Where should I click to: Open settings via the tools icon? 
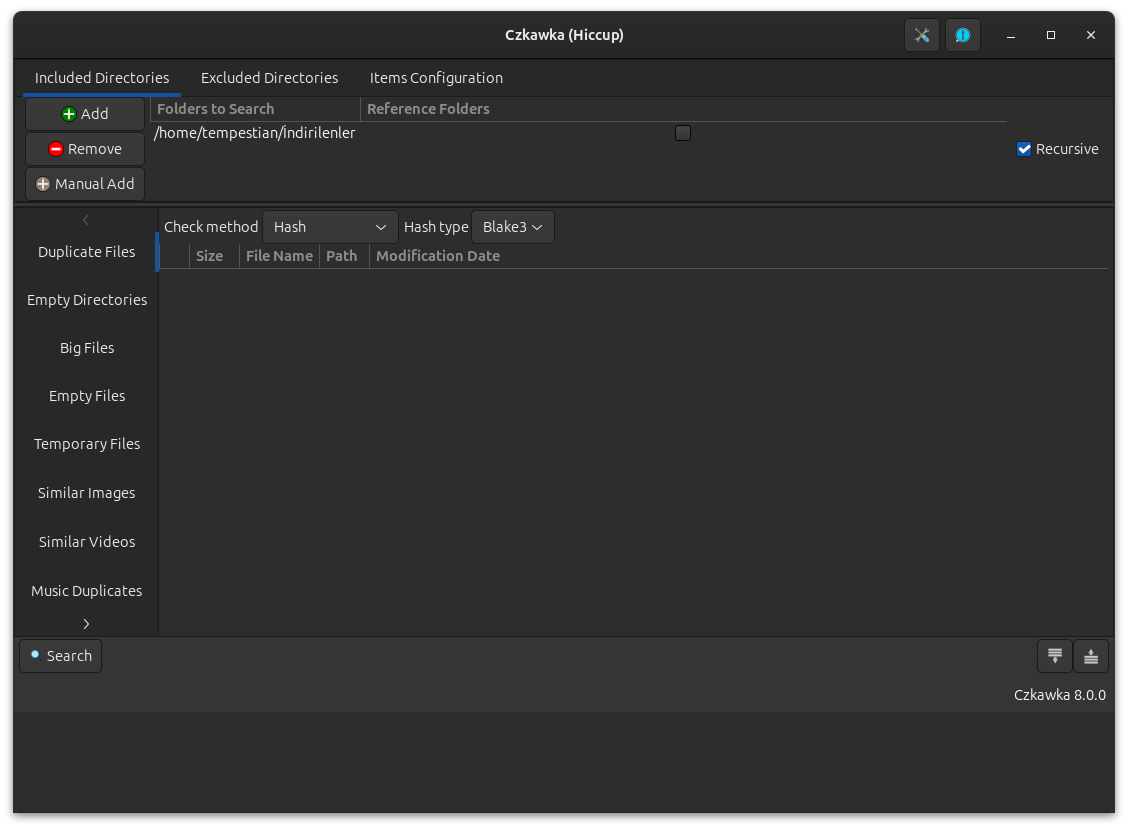pyautogui.click(x=922, y=35)
